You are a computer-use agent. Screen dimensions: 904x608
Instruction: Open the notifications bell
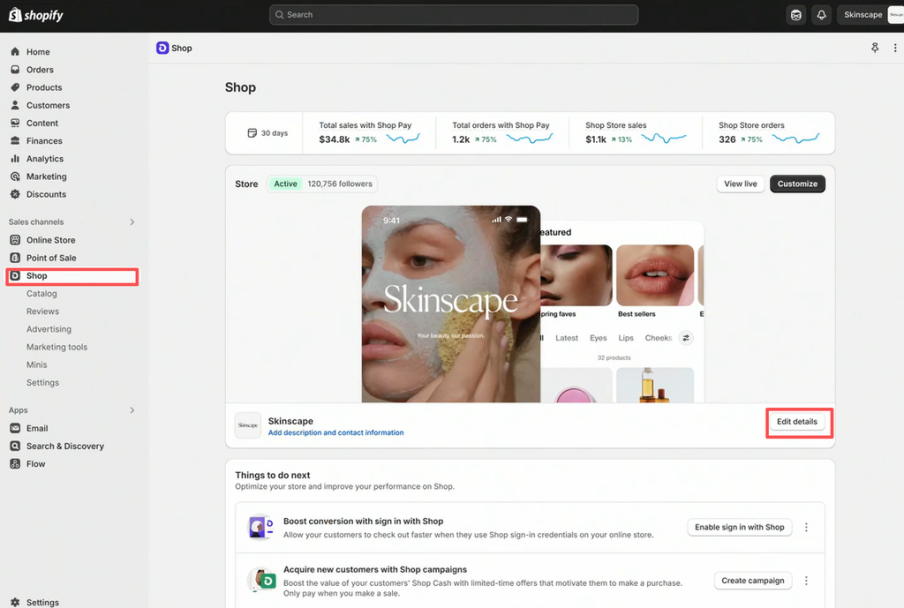pos(820,14)
